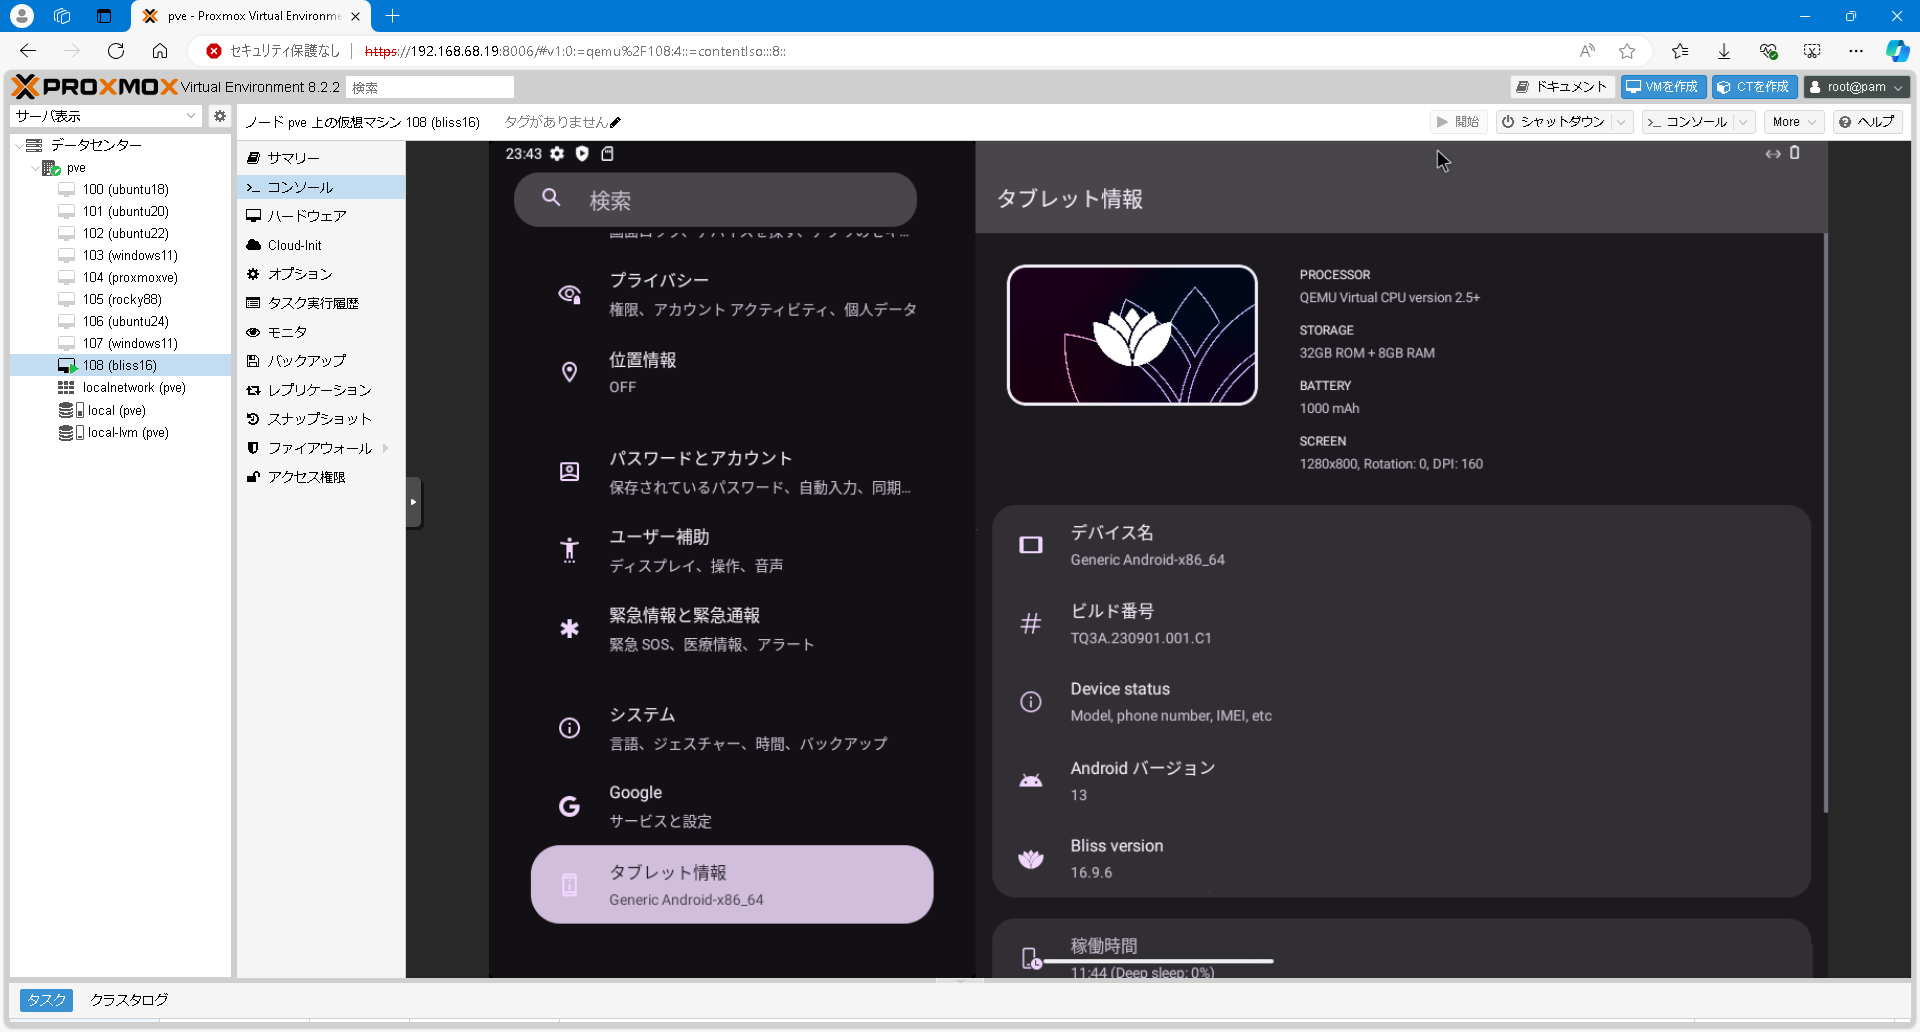Open the Cloud-Init tab
Image resolution: width=1920 pixels, height=1032 pixels.
(321, 245)
